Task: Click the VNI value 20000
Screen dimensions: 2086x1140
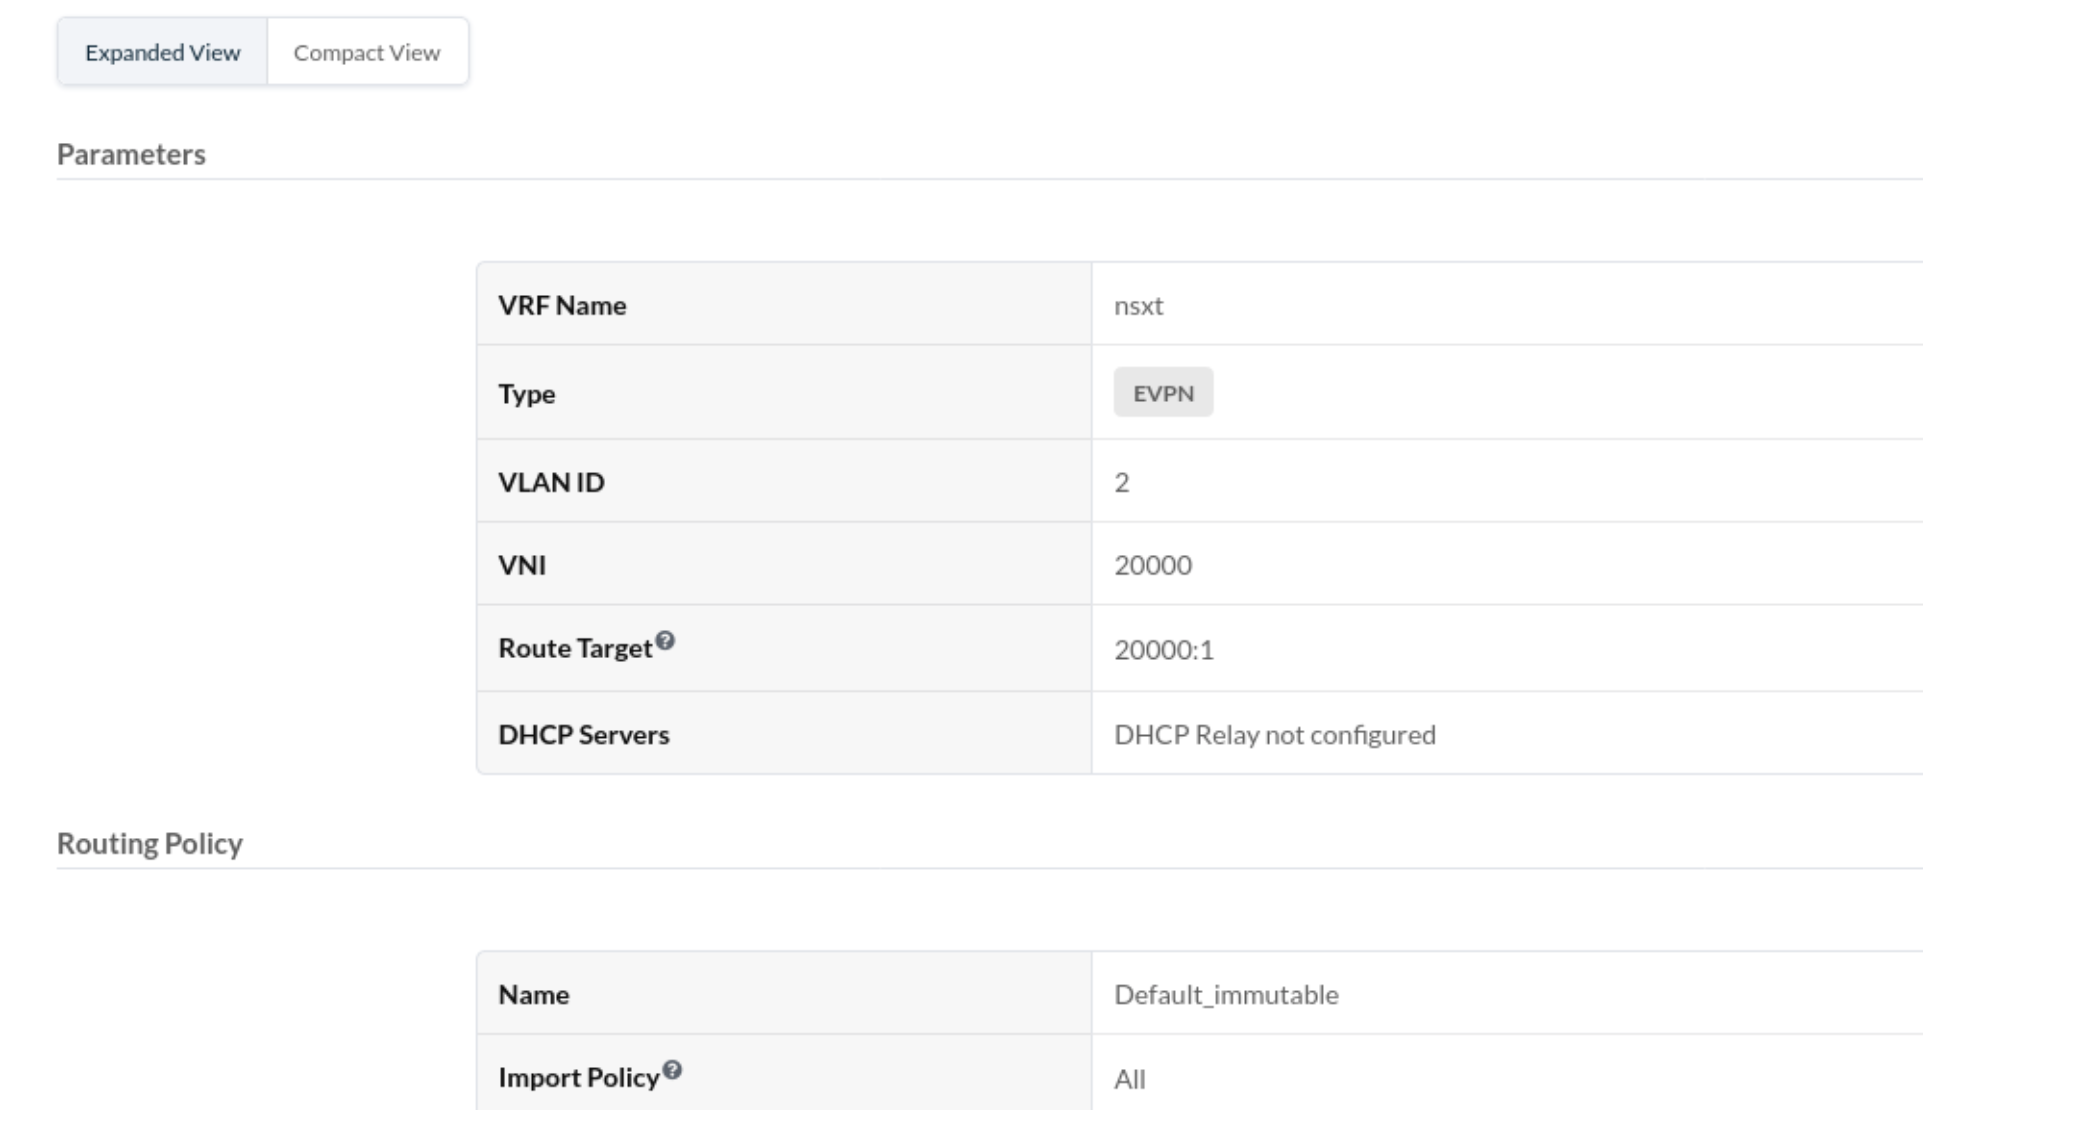Action: point(1153,565)
